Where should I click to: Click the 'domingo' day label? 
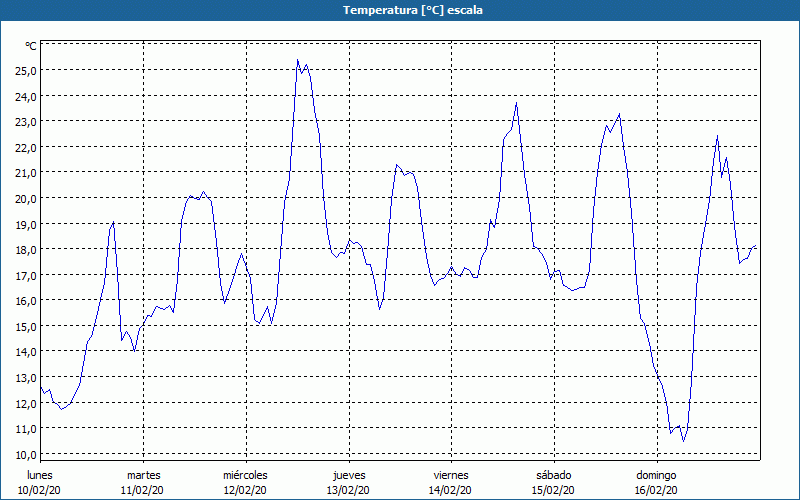pyautogui.click(x=656, y=475)
